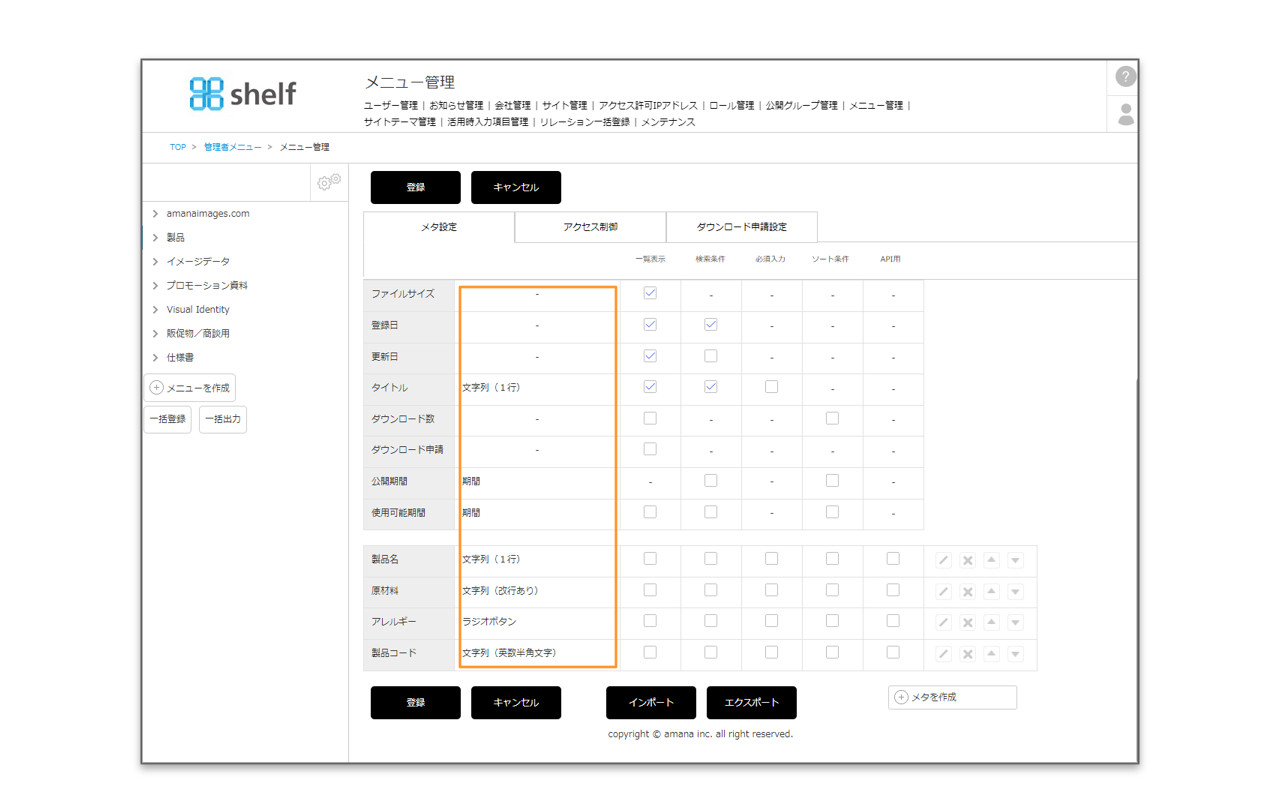
Task: Edit the 原材料 row pencil icon
Action: pos(943,591)
